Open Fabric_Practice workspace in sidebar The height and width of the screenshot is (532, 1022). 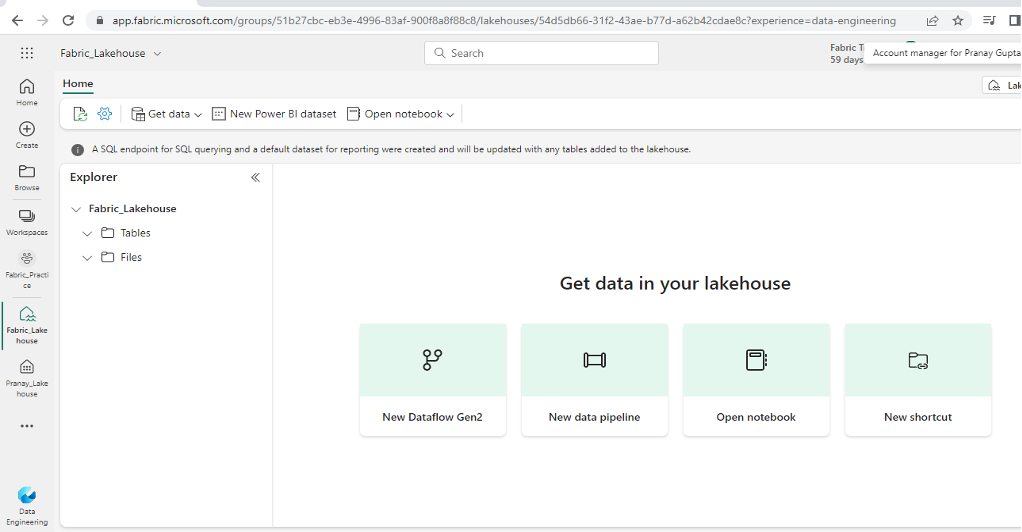27,270
